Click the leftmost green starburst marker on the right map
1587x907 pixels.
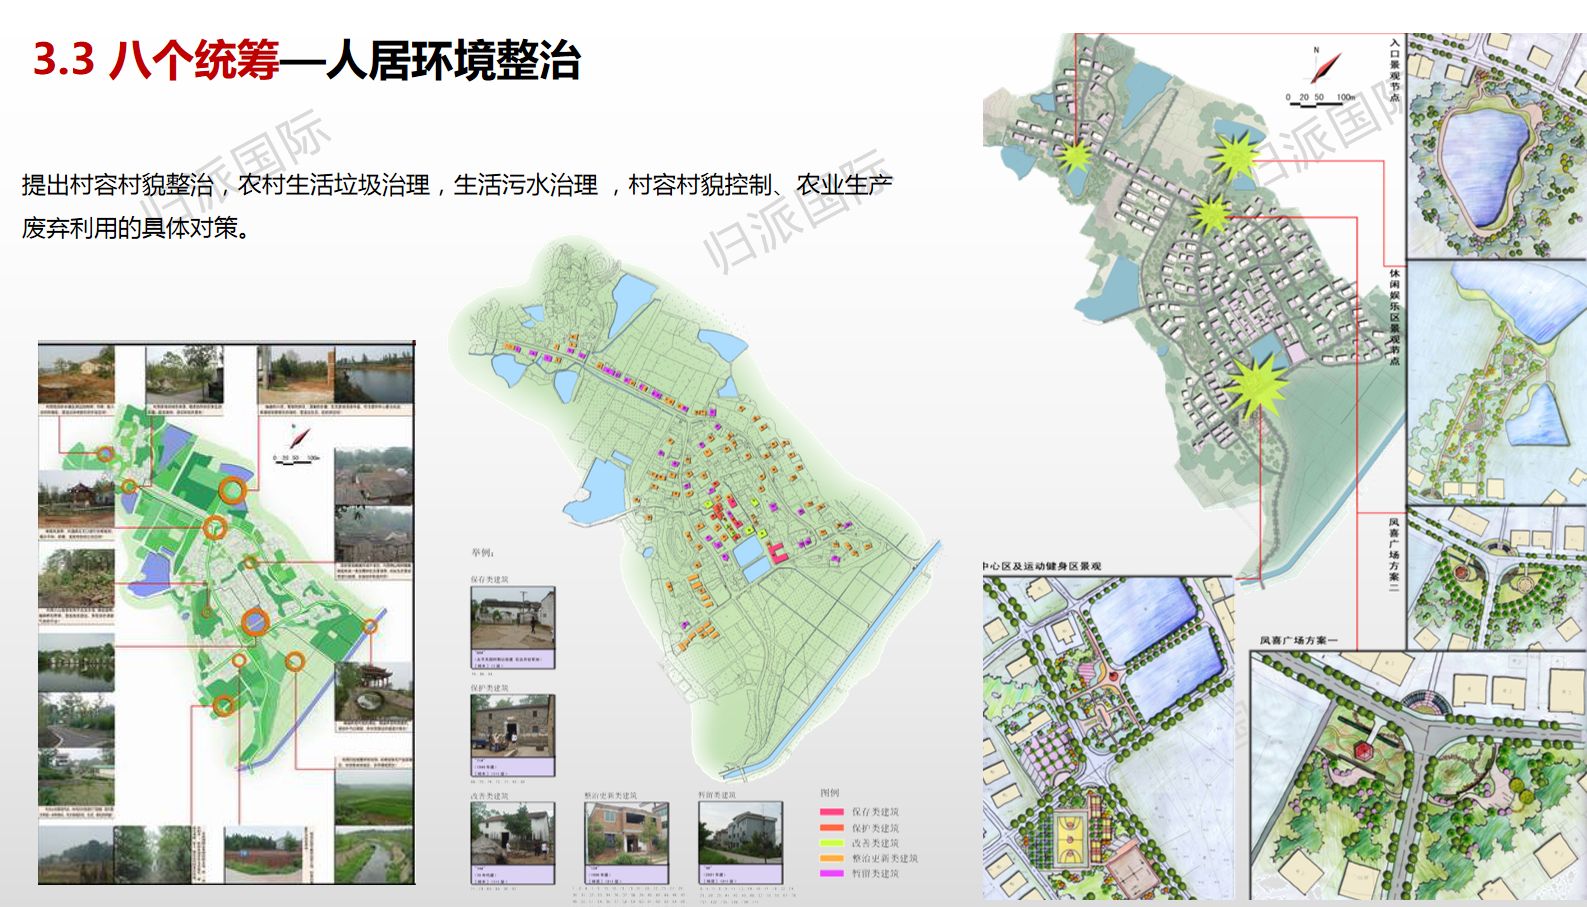coord(1075,156)
